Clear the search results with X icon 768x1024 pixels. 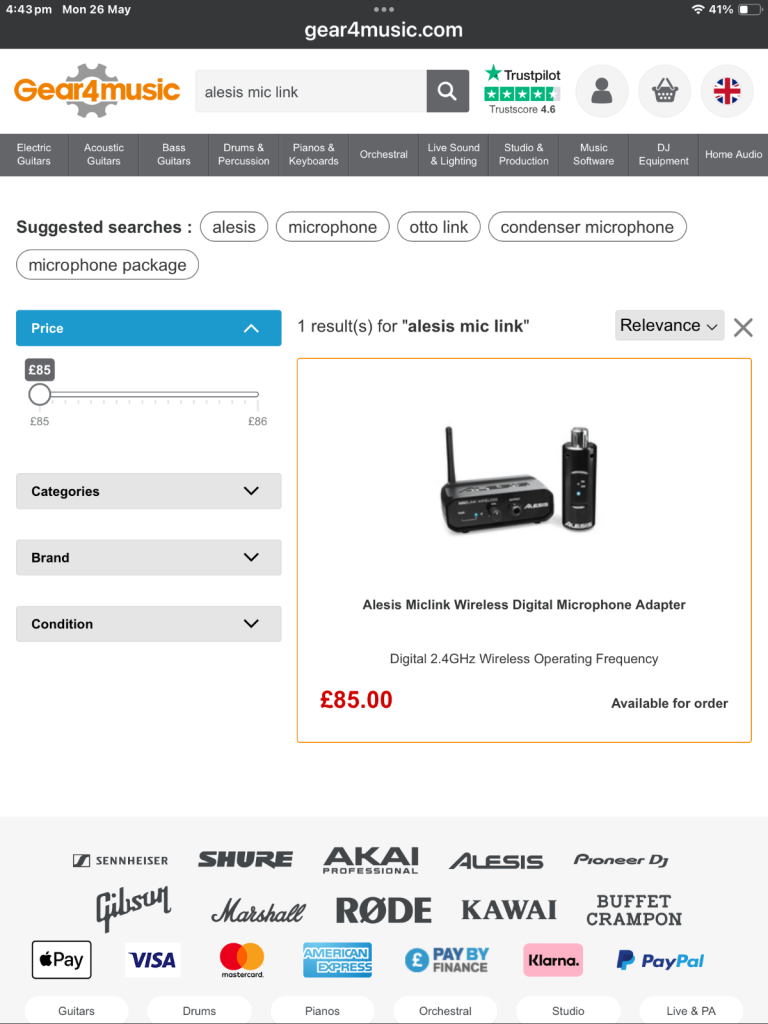tap(743, 327)
